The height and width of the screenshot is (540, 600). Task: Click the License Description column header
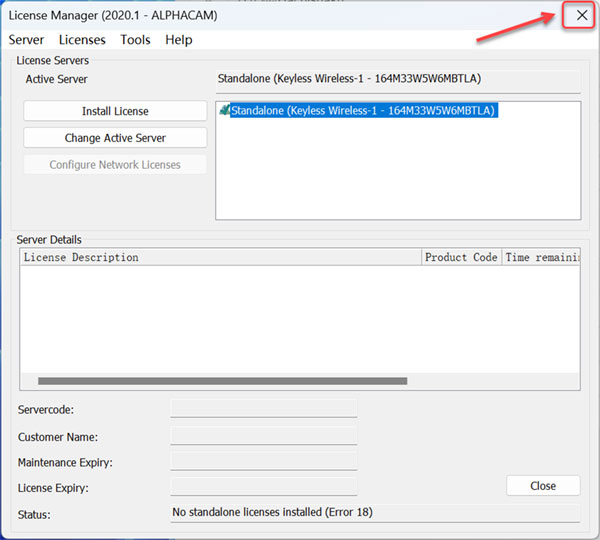pos(220,257)
